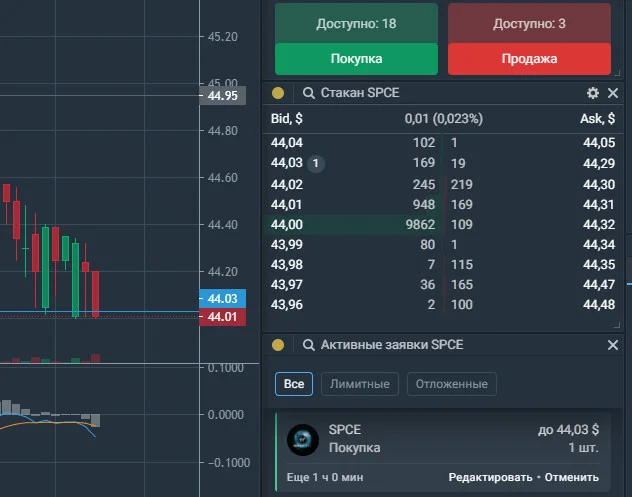Click yellow link dot in Стакан panel
This screenshot has height=497, width=632.
pos(278,93)
